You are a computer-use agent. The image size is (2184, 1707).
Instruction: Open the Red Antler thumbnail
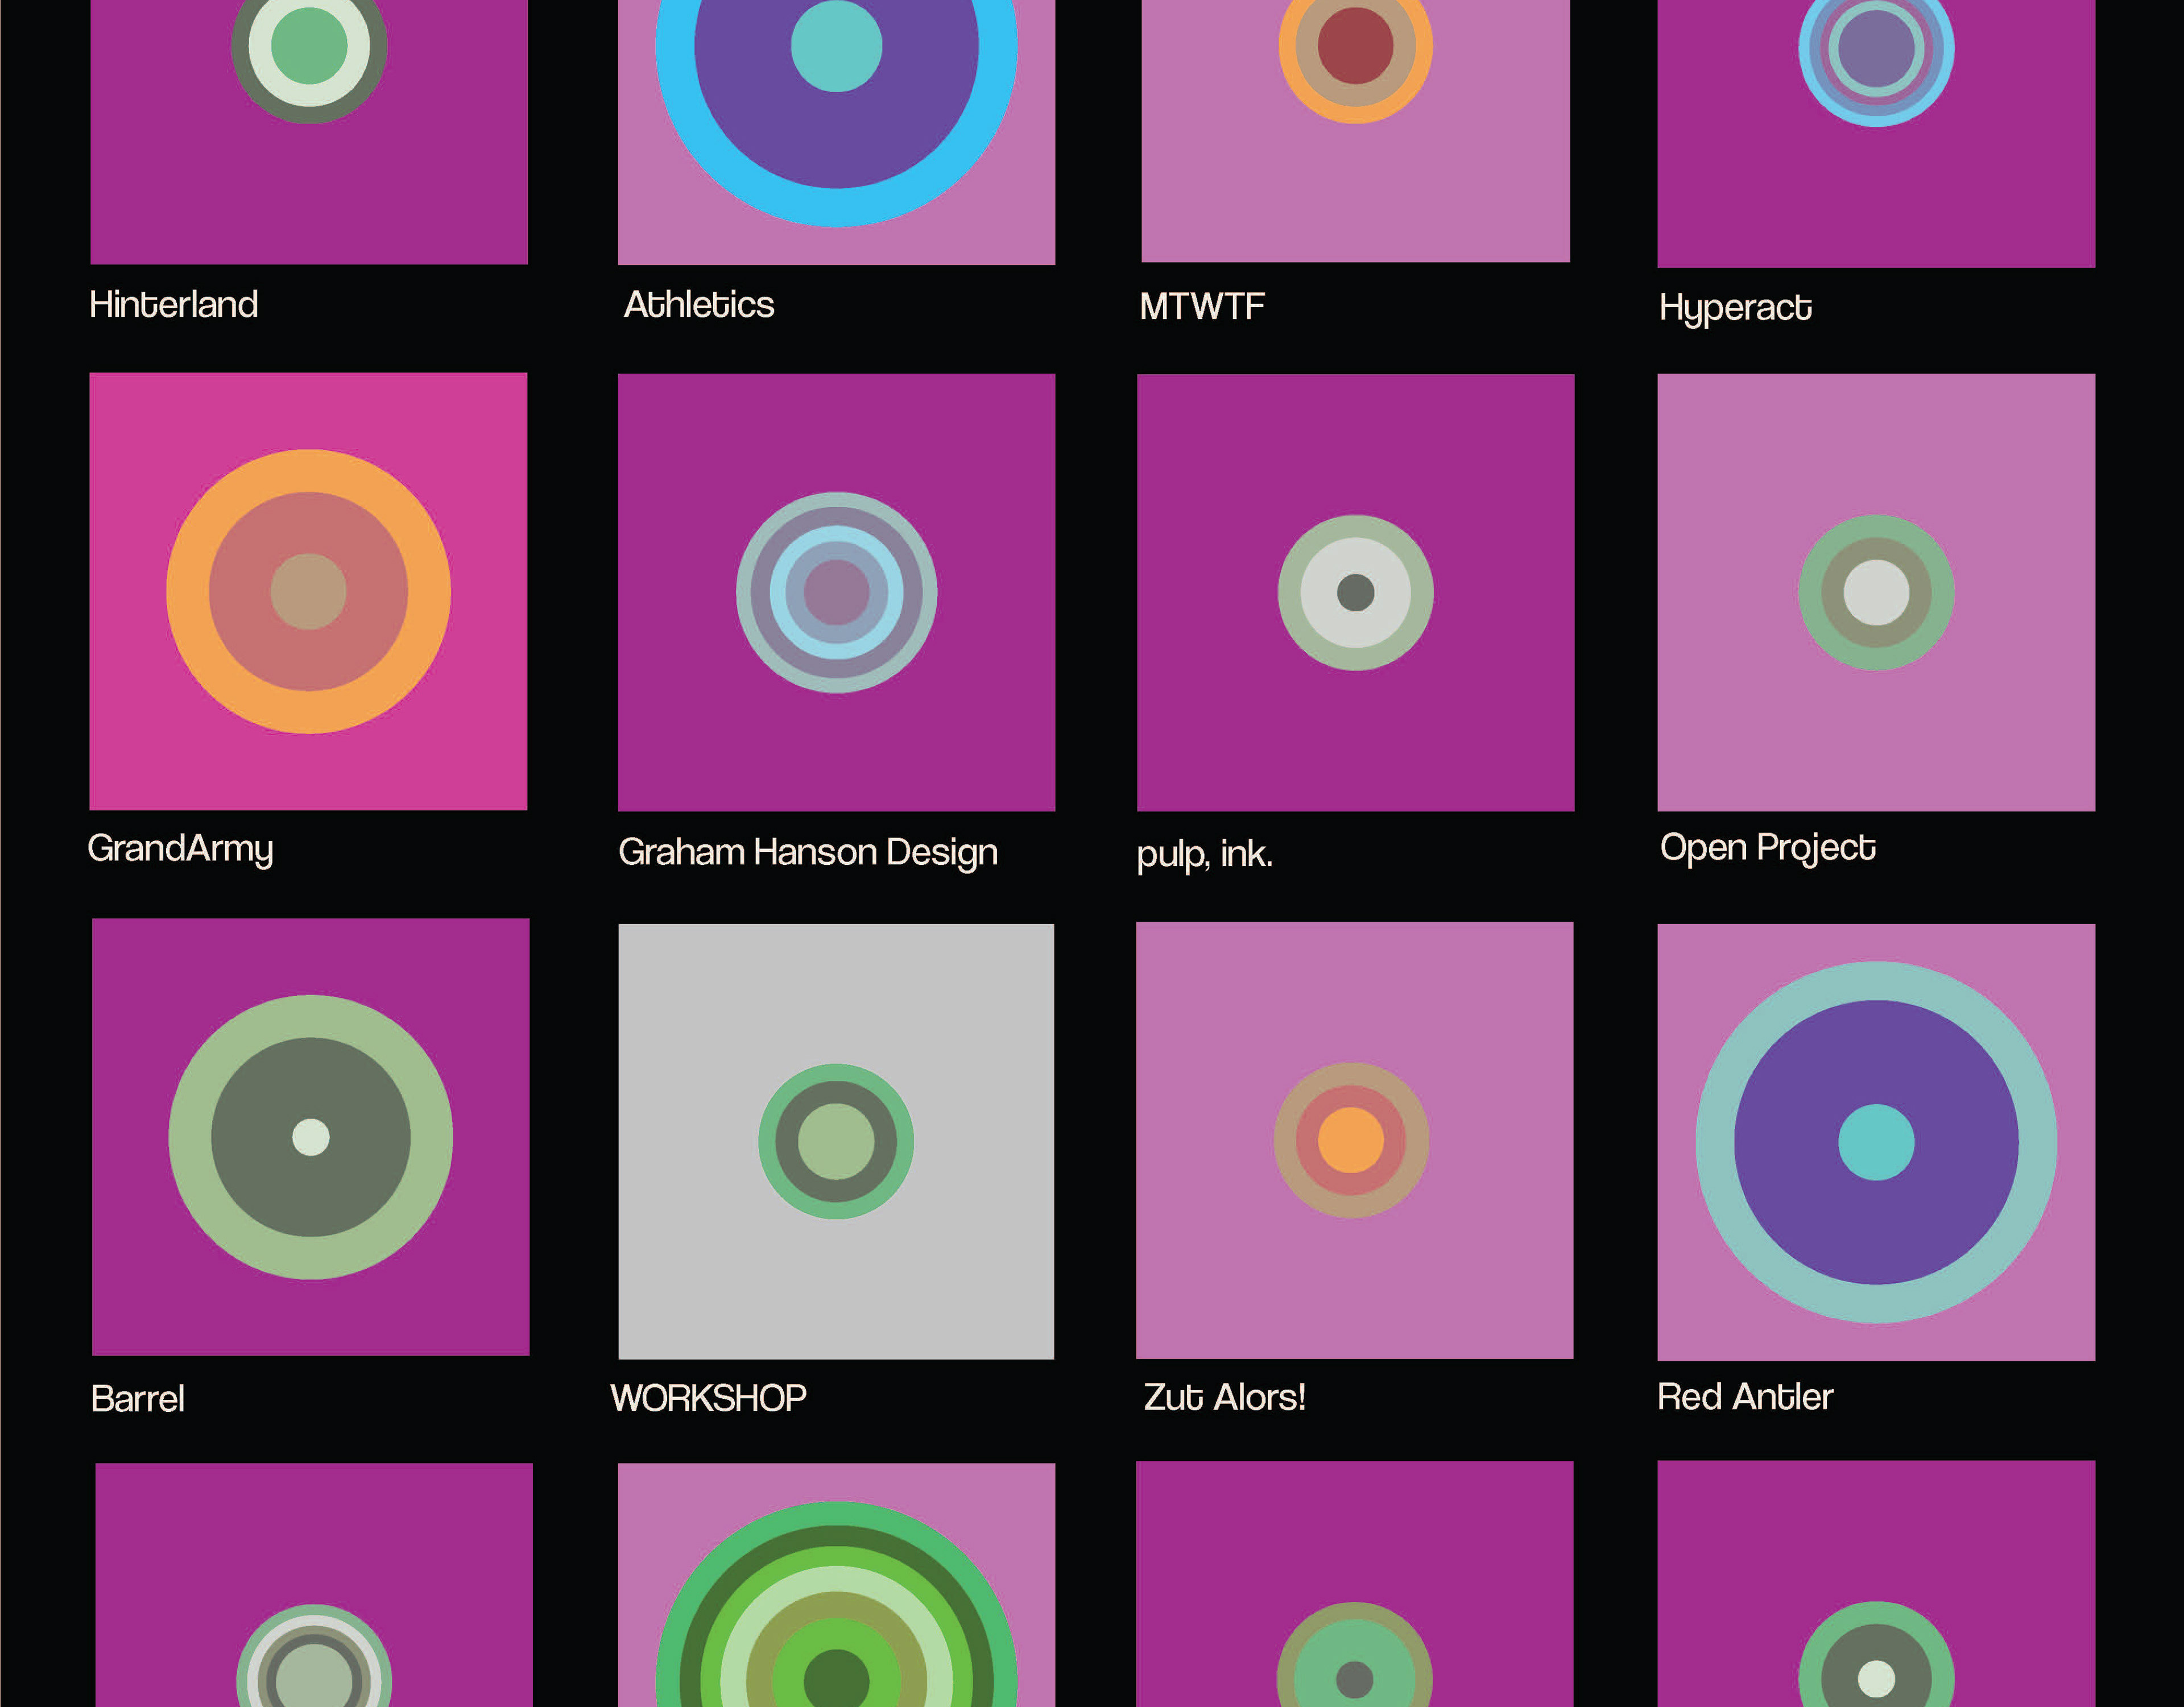[1876, 1142]
